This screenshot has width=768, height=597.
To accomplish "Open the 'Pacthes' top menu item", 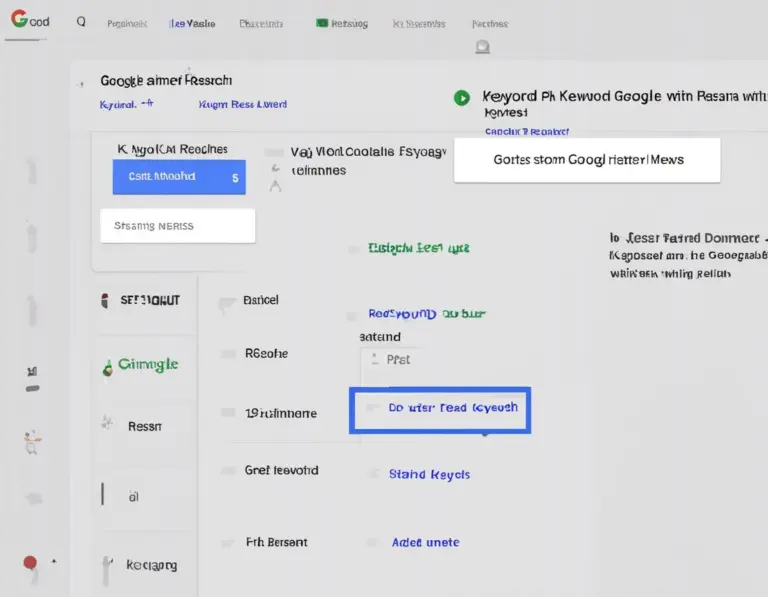I will click(x=490, y=24).
